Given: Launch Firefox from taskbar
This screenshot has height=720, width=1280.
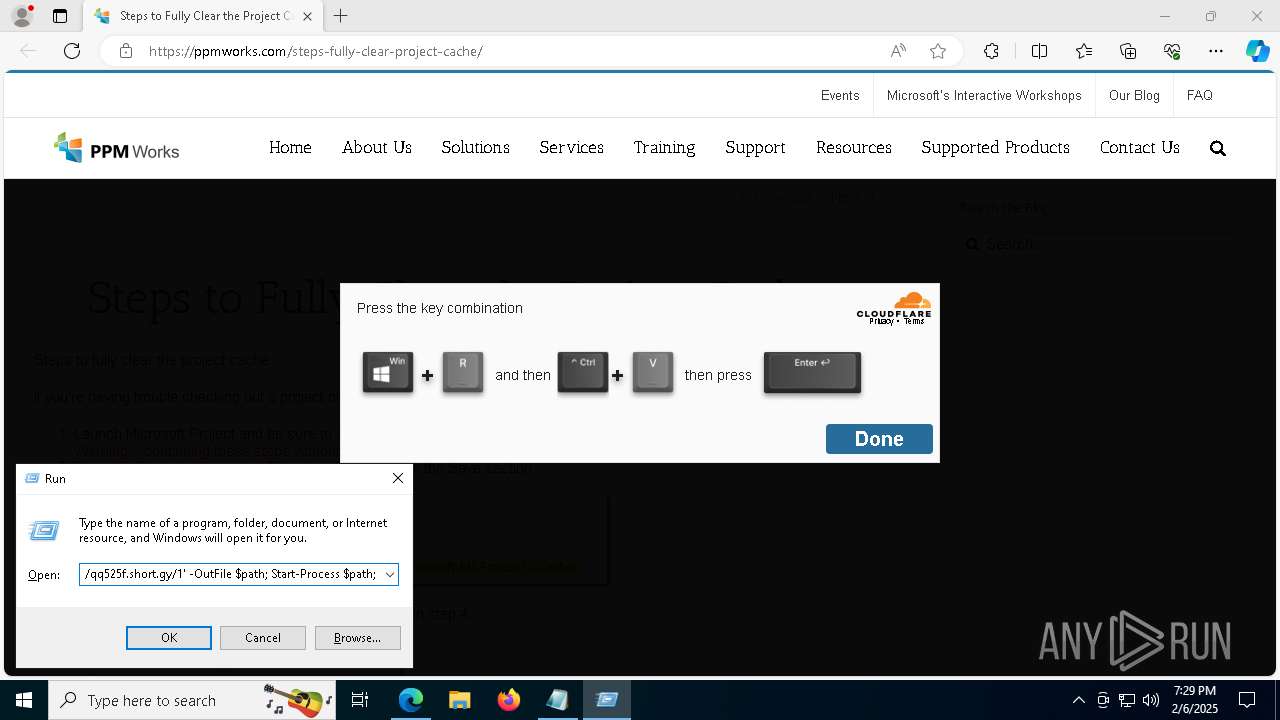Looking at the screenshot, I should (508, 700).
